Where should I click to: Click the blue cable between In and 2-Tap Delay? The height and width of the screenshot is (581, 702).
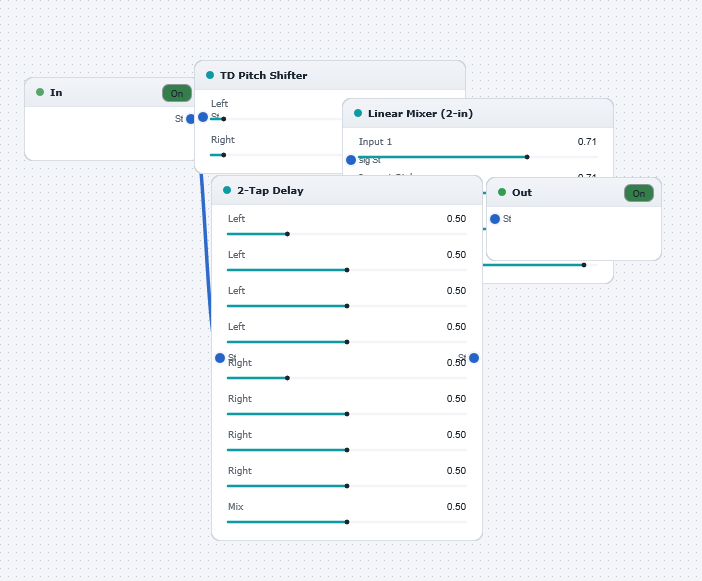206,251
